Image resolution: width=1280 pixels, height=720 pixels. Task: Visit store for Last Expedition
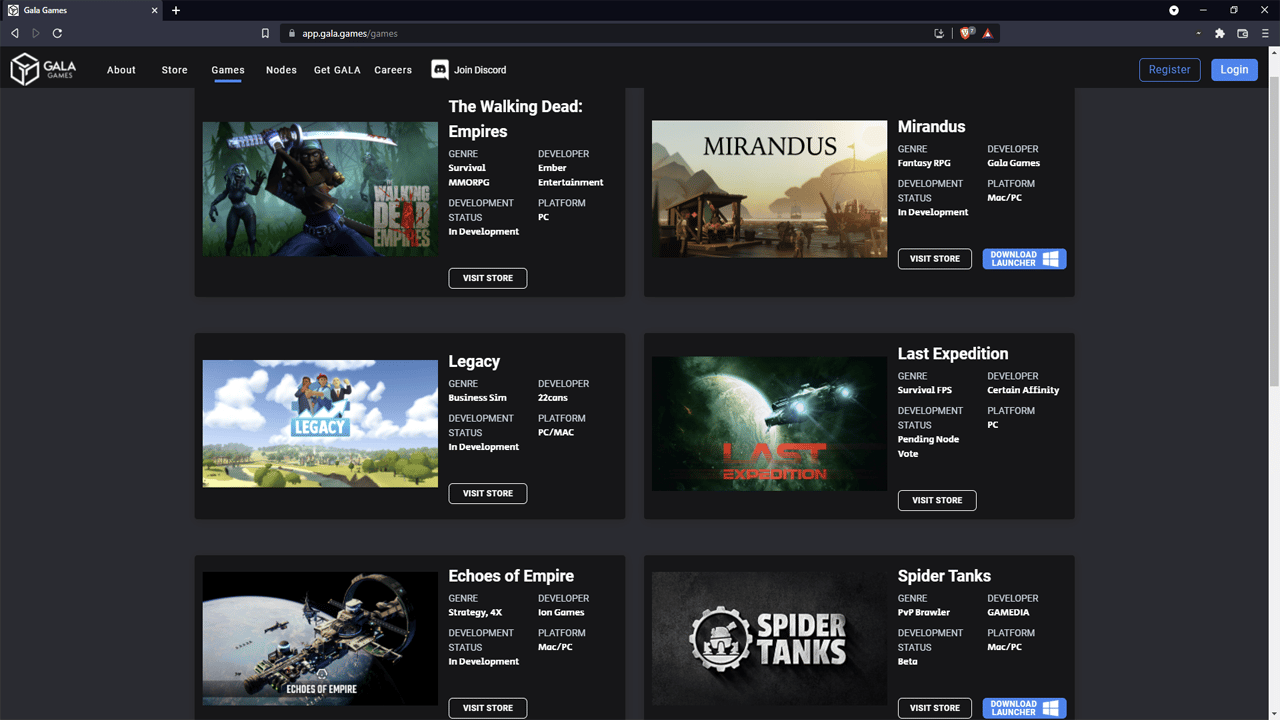coord(937,500)
